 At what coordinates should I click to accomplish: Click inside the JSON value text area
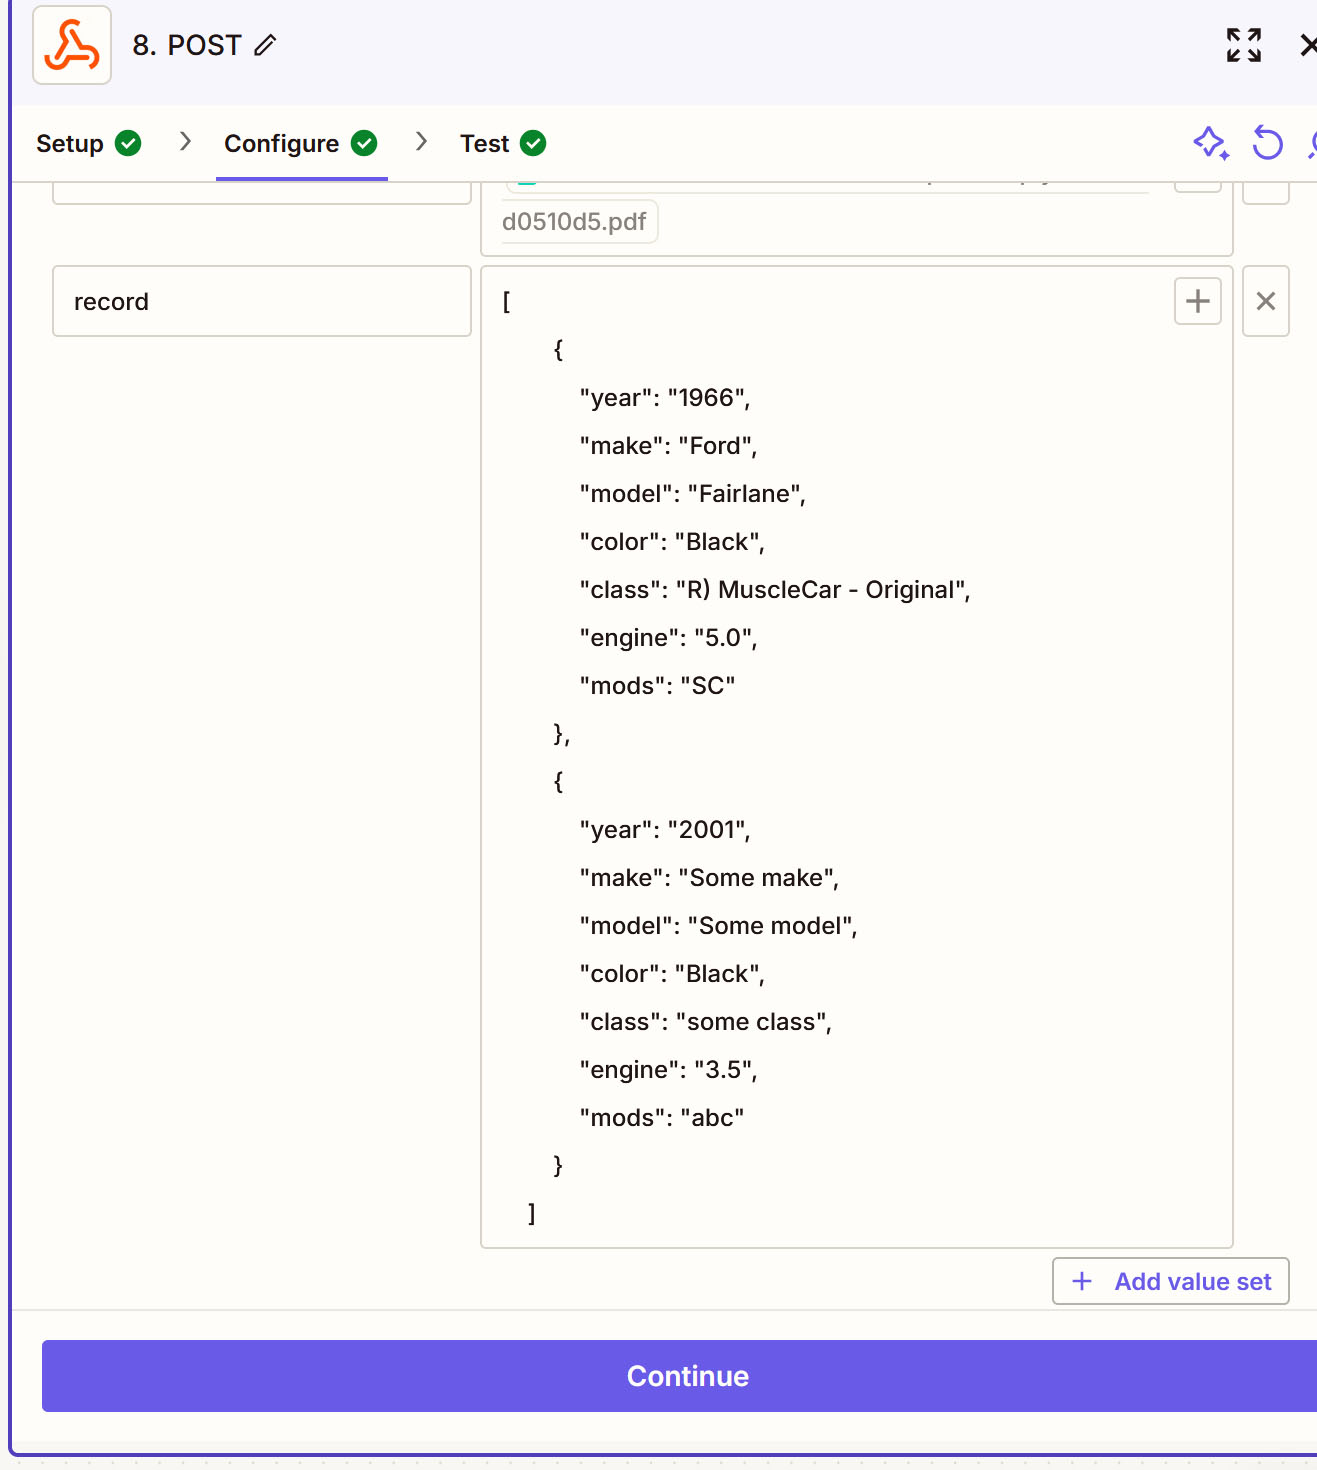857,757
